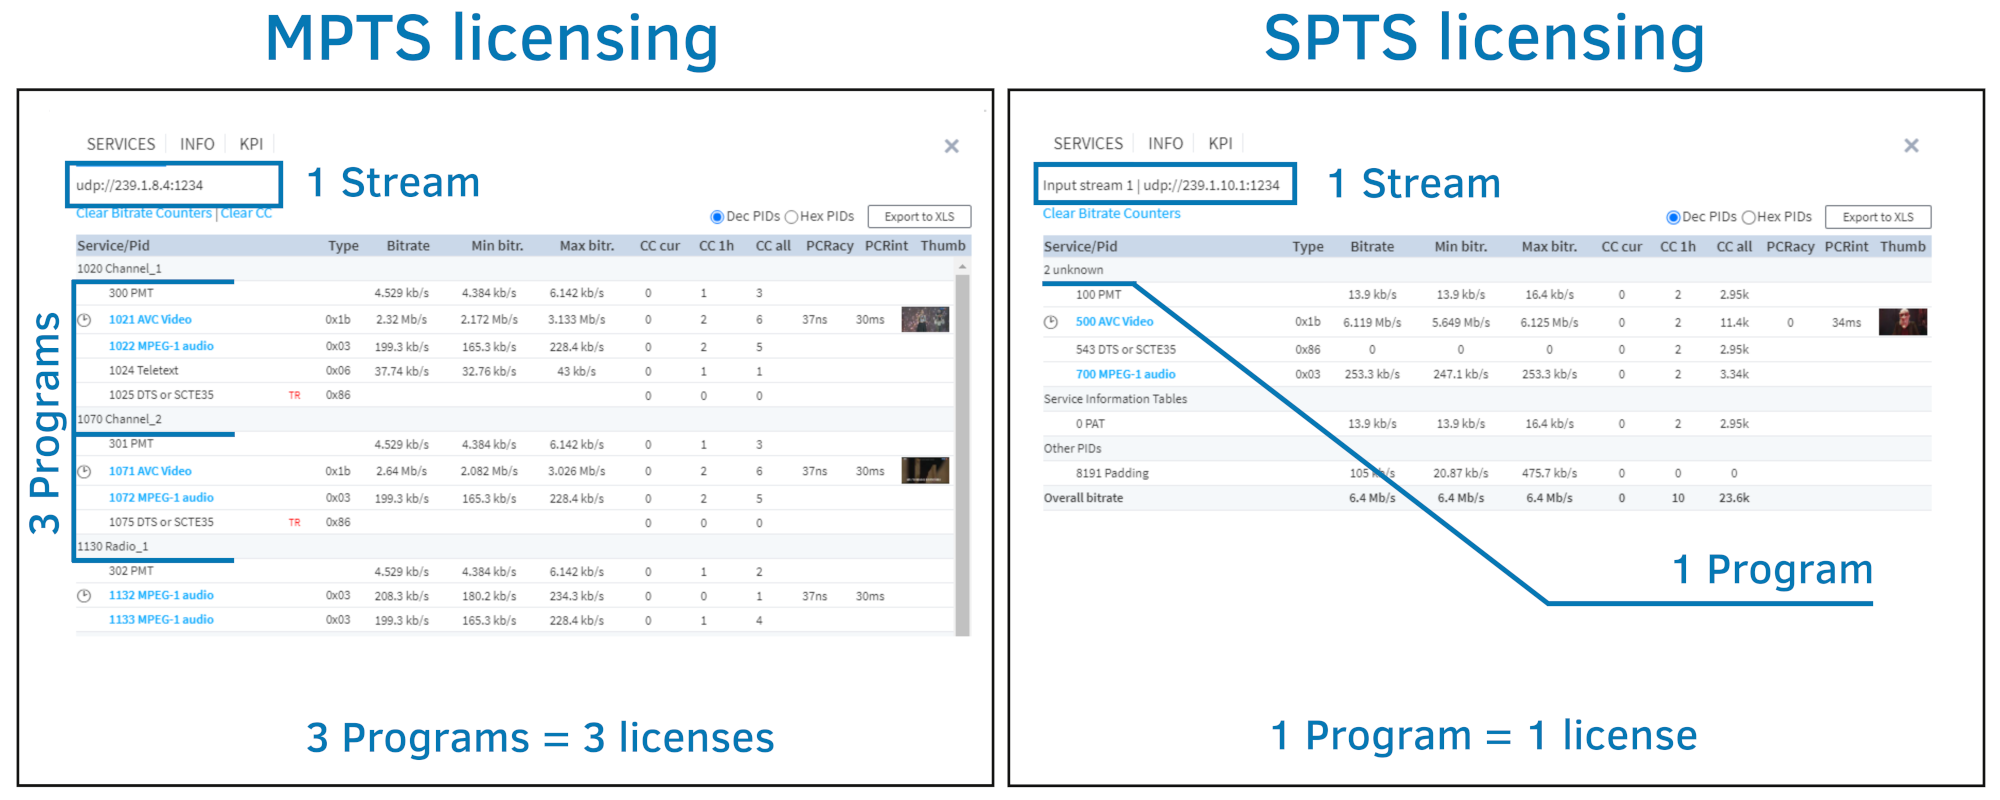2000x800 pixels.
Task: Export MPTS table using Export to XLS
Action: [919, 217]
